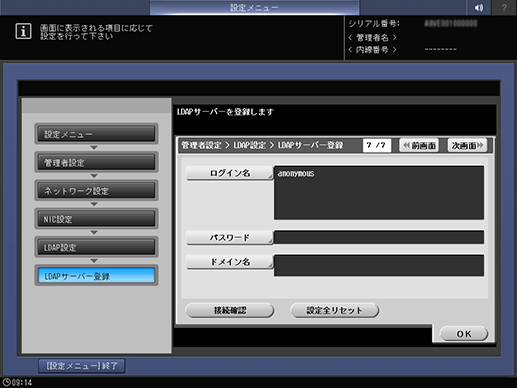Click the clock icon in the status bar
This screenshot has width=517, height=388.
tap(6, 382)
